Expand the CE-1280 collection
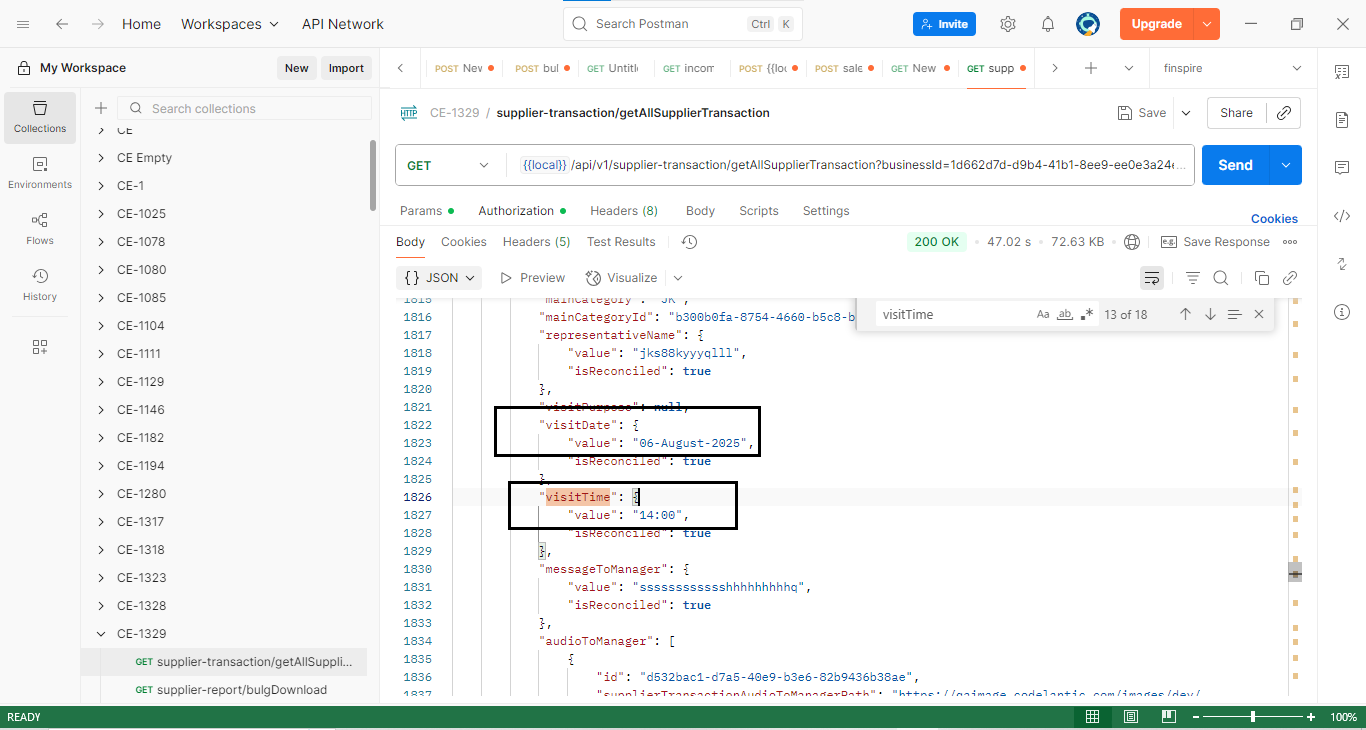This screenshot has height=730, width=1366. (x=101, y=494)
